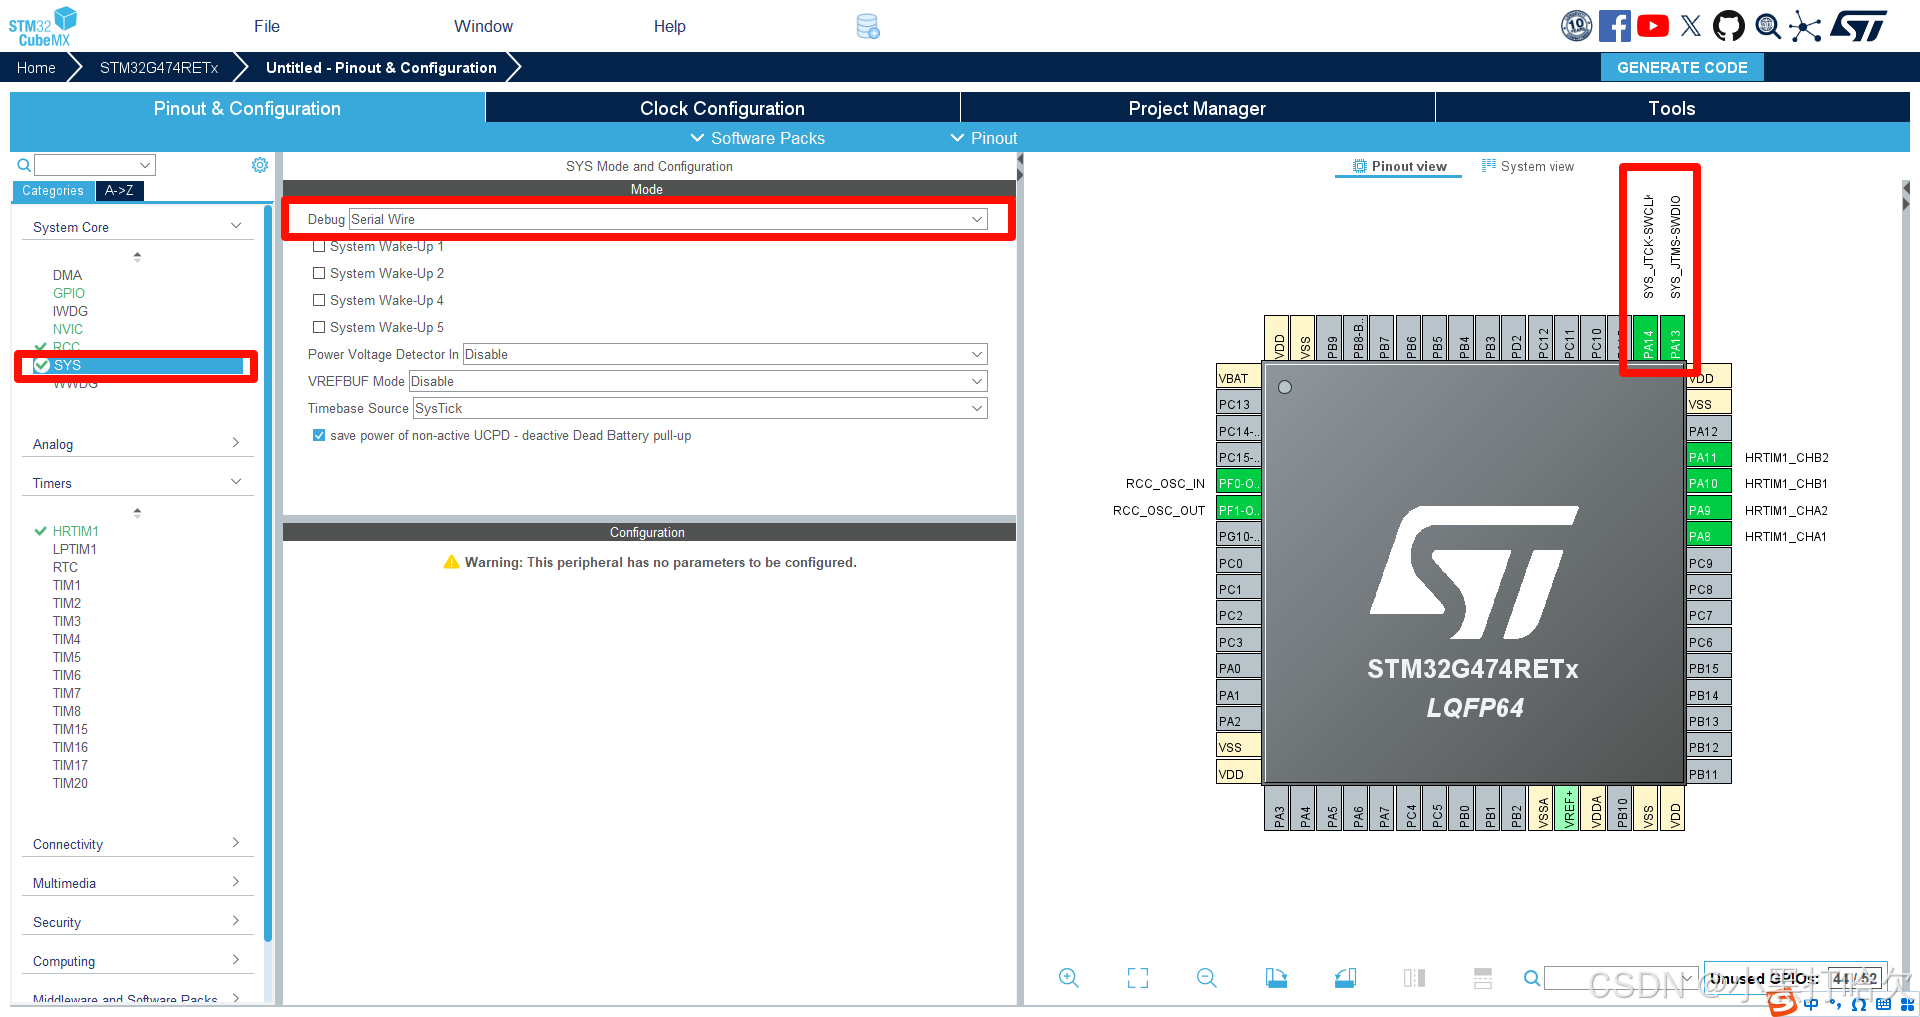Viewport: 1920px width, 1017px height.
Task: Click the category search input field
Action: click(95, 165)
